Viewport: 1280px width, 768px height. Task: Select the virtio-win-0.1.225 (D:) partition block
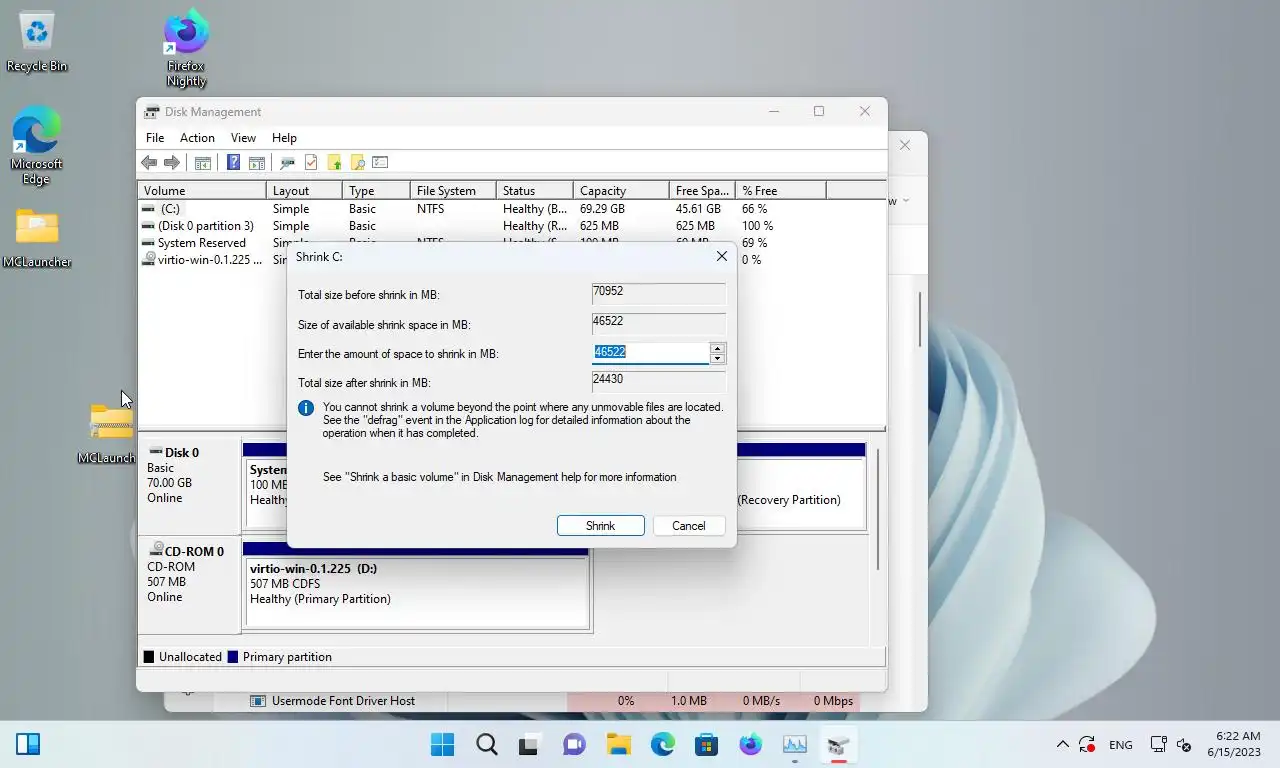click(417, 590)
